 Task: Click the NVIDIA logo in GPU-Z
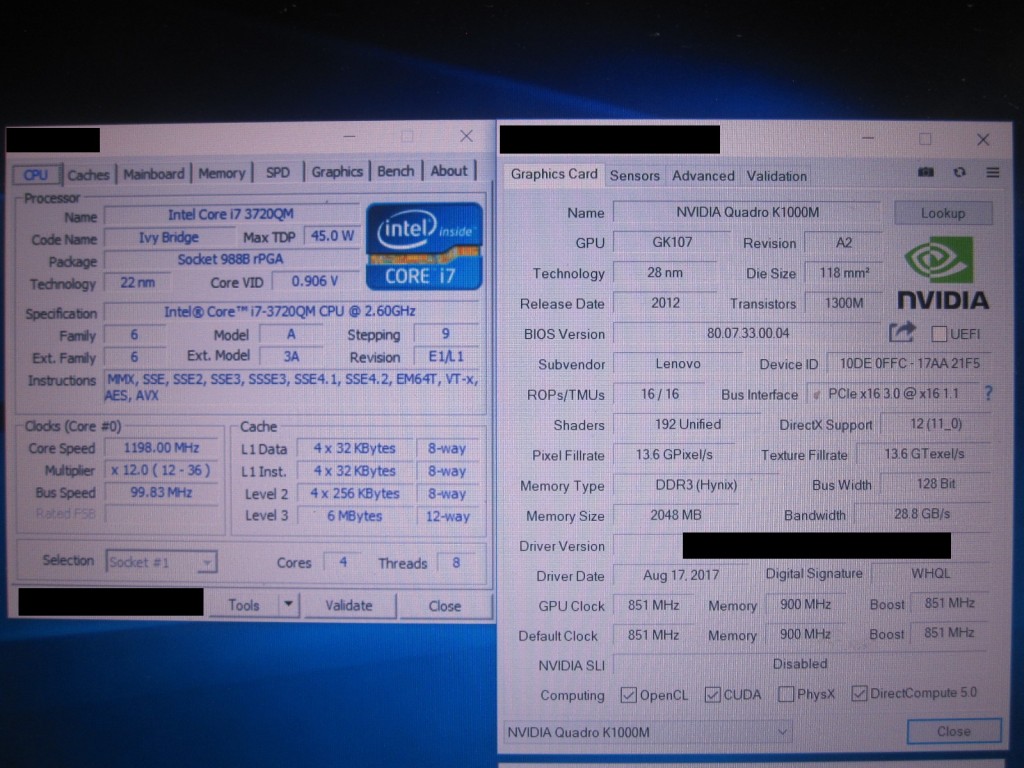pyautogui.click(x=942, y=273)
